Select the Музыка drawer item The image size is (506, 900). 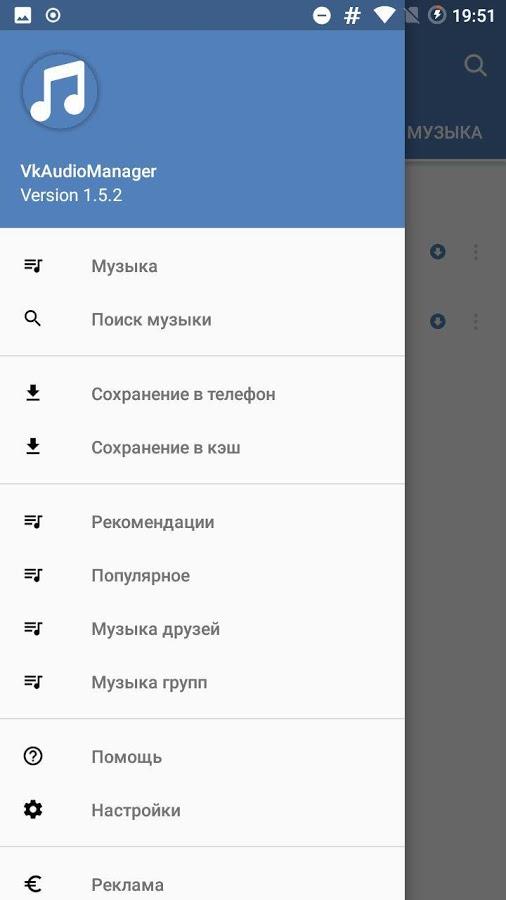202,266
